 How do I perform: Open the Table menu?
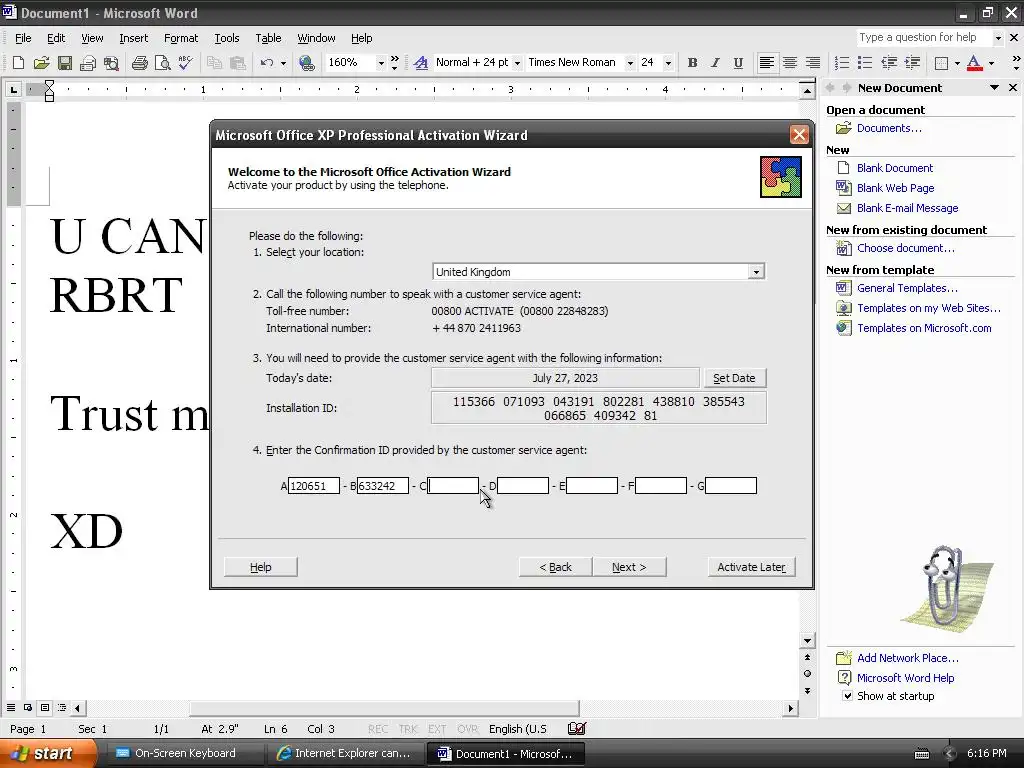click(x=268, y=38)
